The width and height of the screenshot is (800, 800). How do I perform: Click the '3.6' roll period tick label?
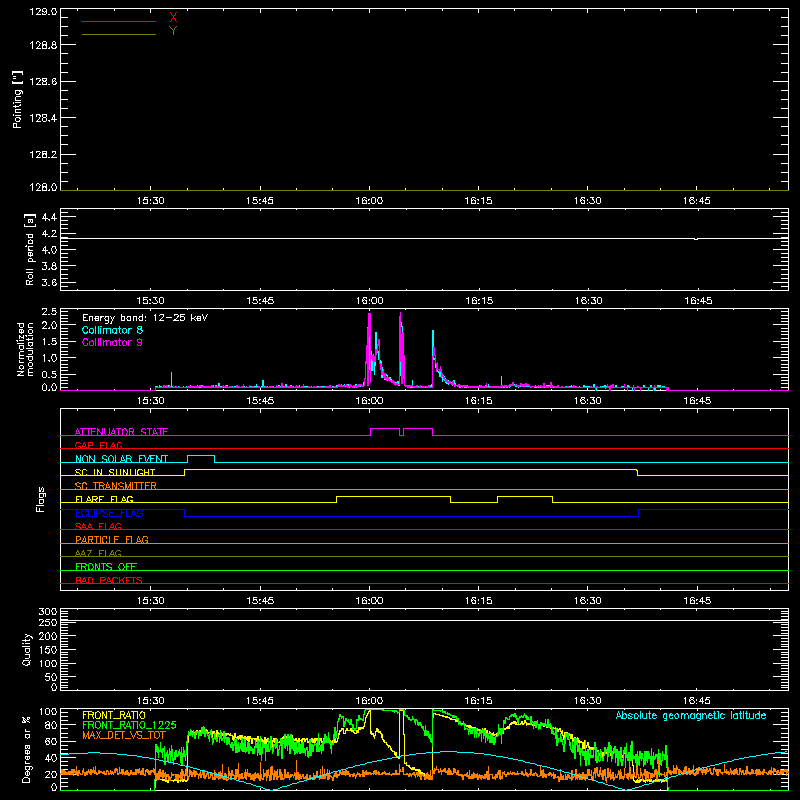click(x=49, y=282)
